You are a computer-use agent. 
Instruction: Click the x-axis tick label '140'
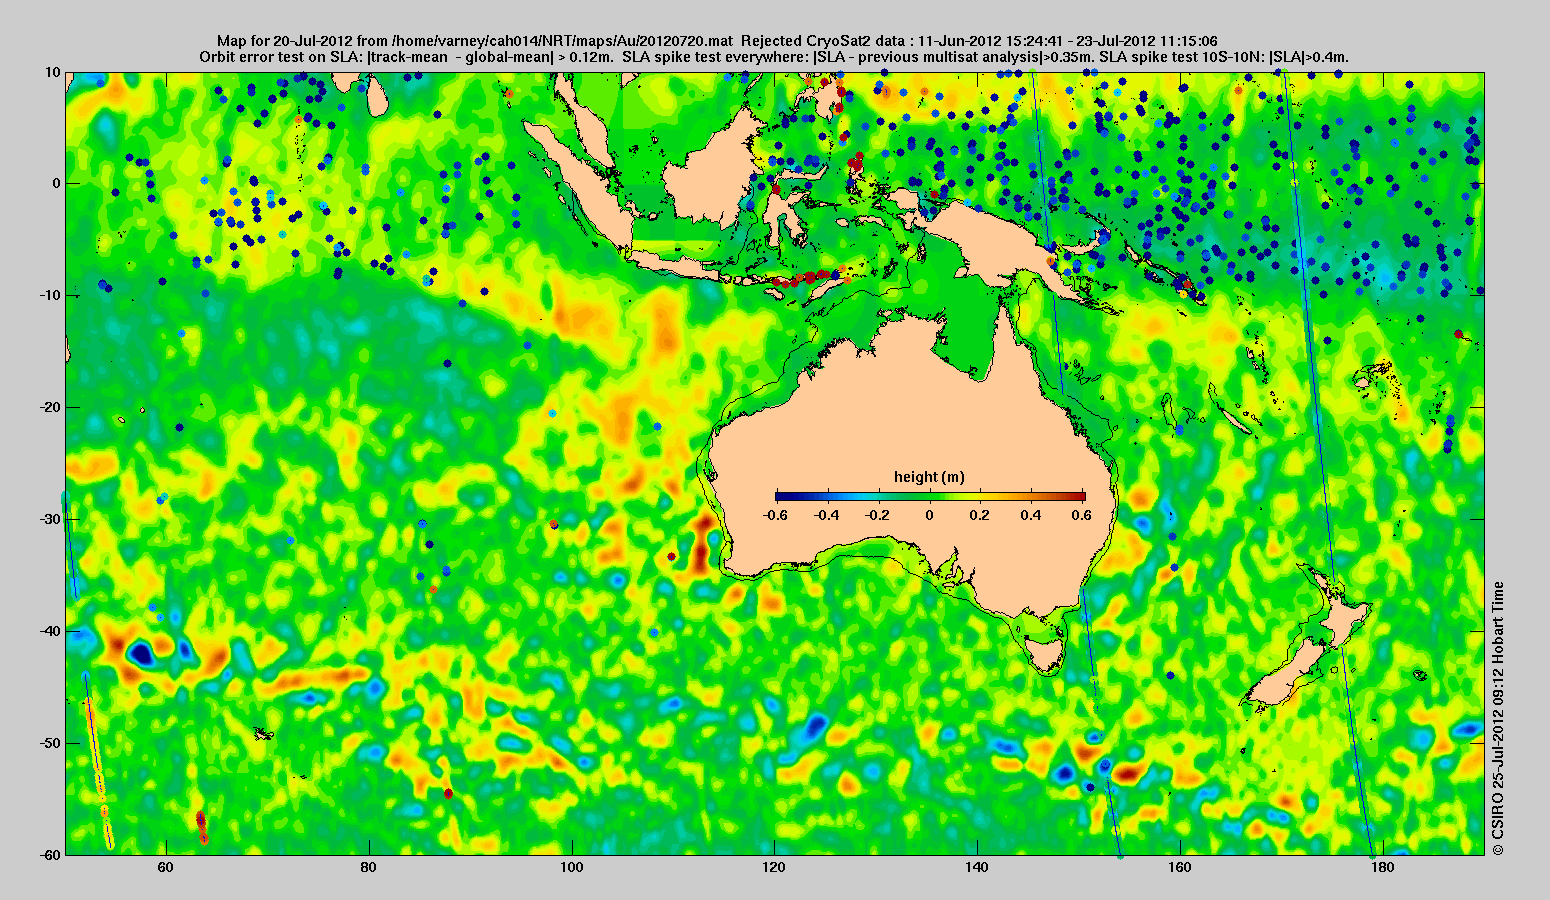(x=977, y=867)
